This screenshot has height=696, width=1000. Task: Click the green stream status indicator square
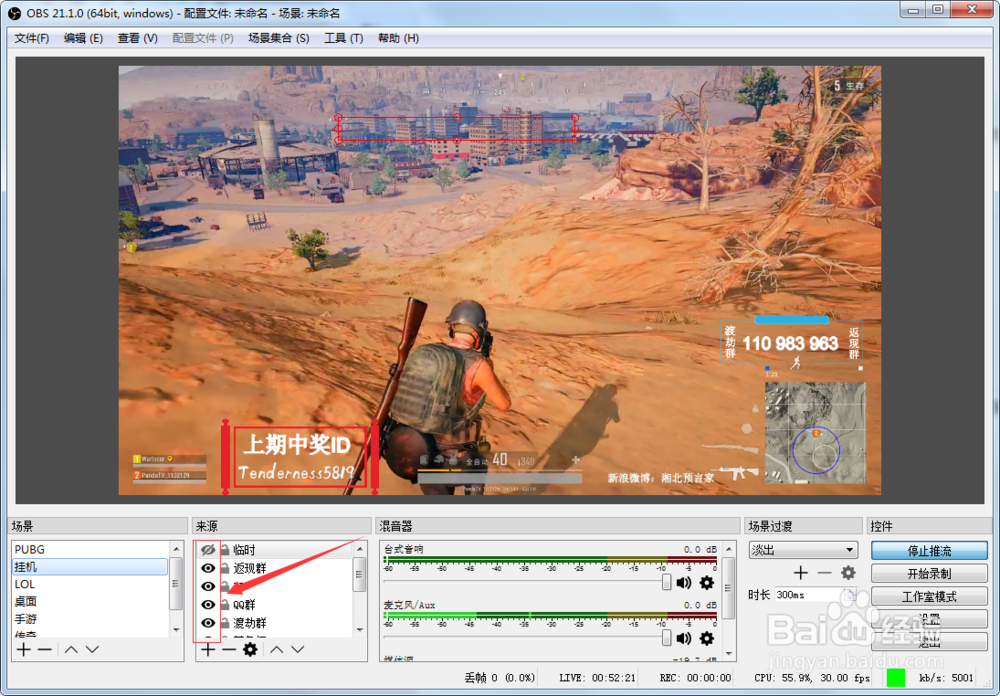click(895, 677)
